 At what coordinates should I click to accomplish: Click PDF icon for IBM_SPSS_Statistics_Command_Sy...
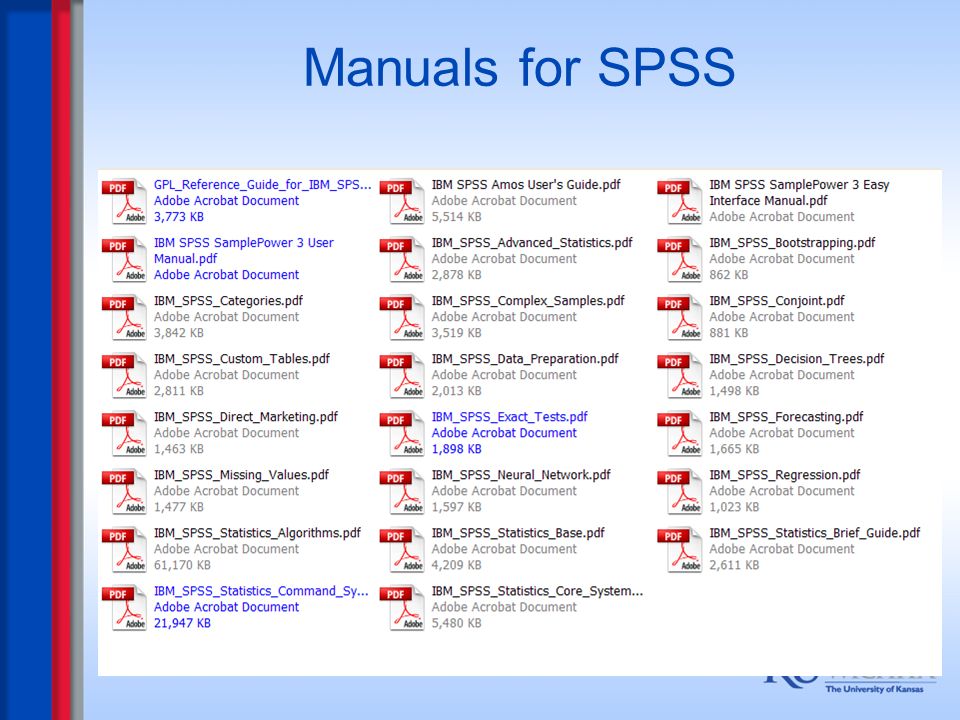tap(124, 607)
